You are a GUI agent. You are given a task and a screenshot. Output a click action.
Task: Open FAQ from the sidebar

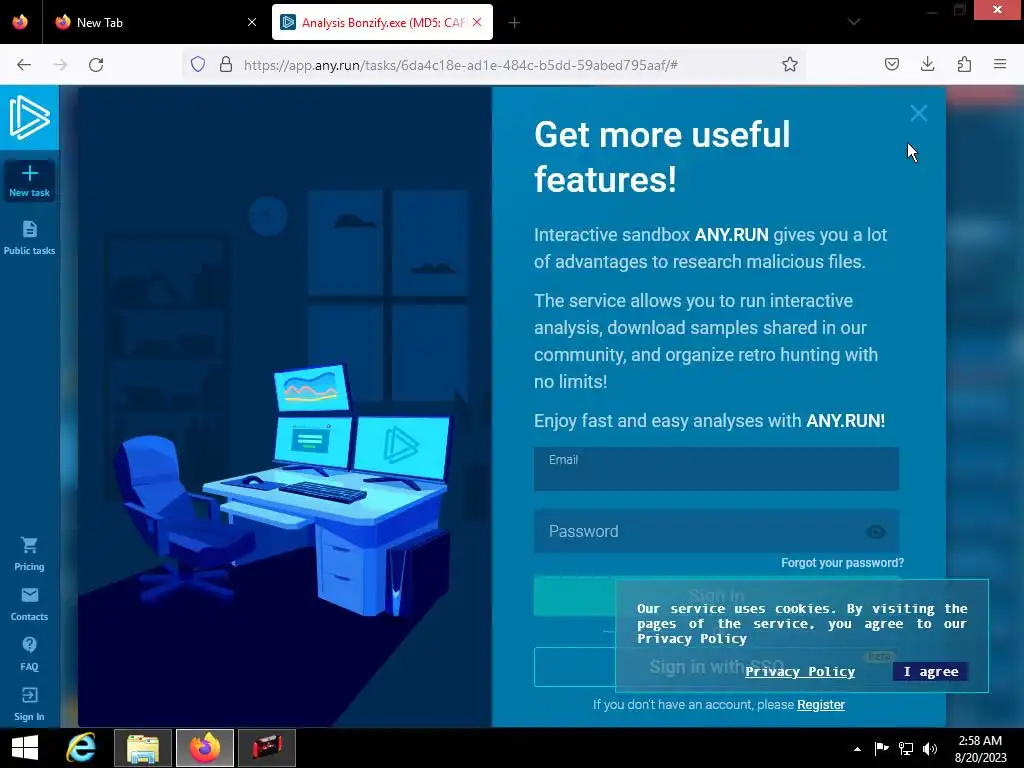click(x=29, y=654)
